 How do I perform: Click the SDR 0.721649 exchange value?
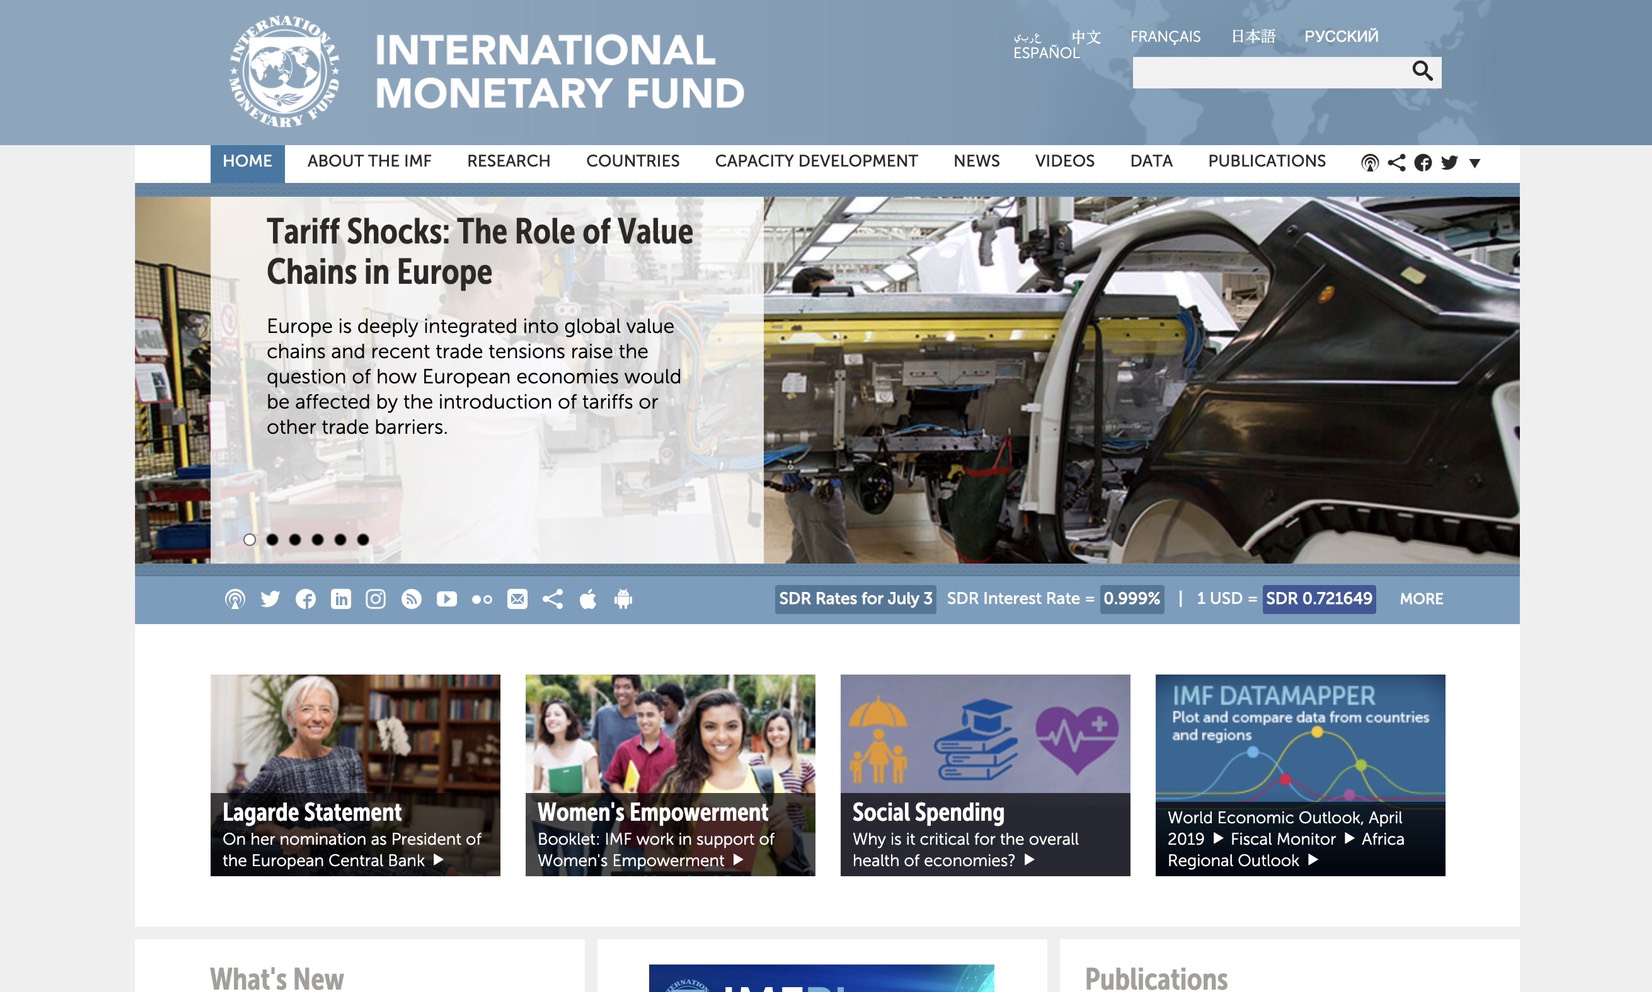click(1319, 599)
